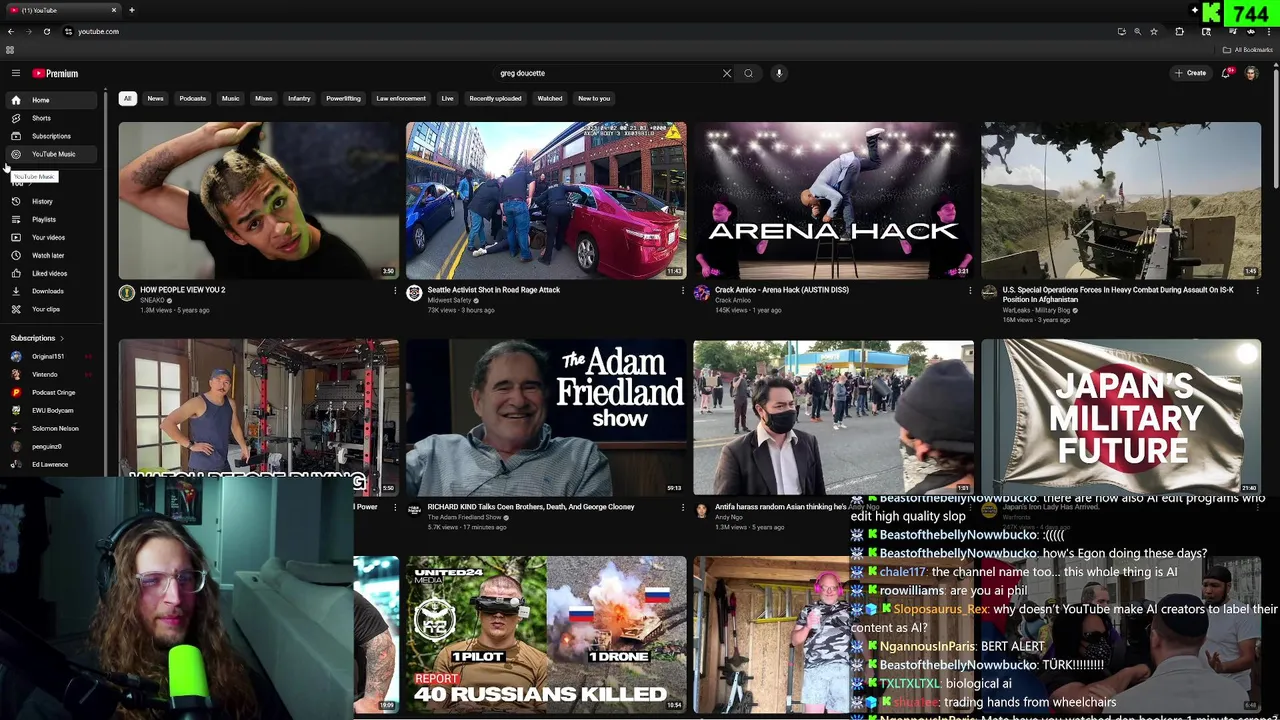
Task: Click the search magnifier button
Action: pos(748,73)
